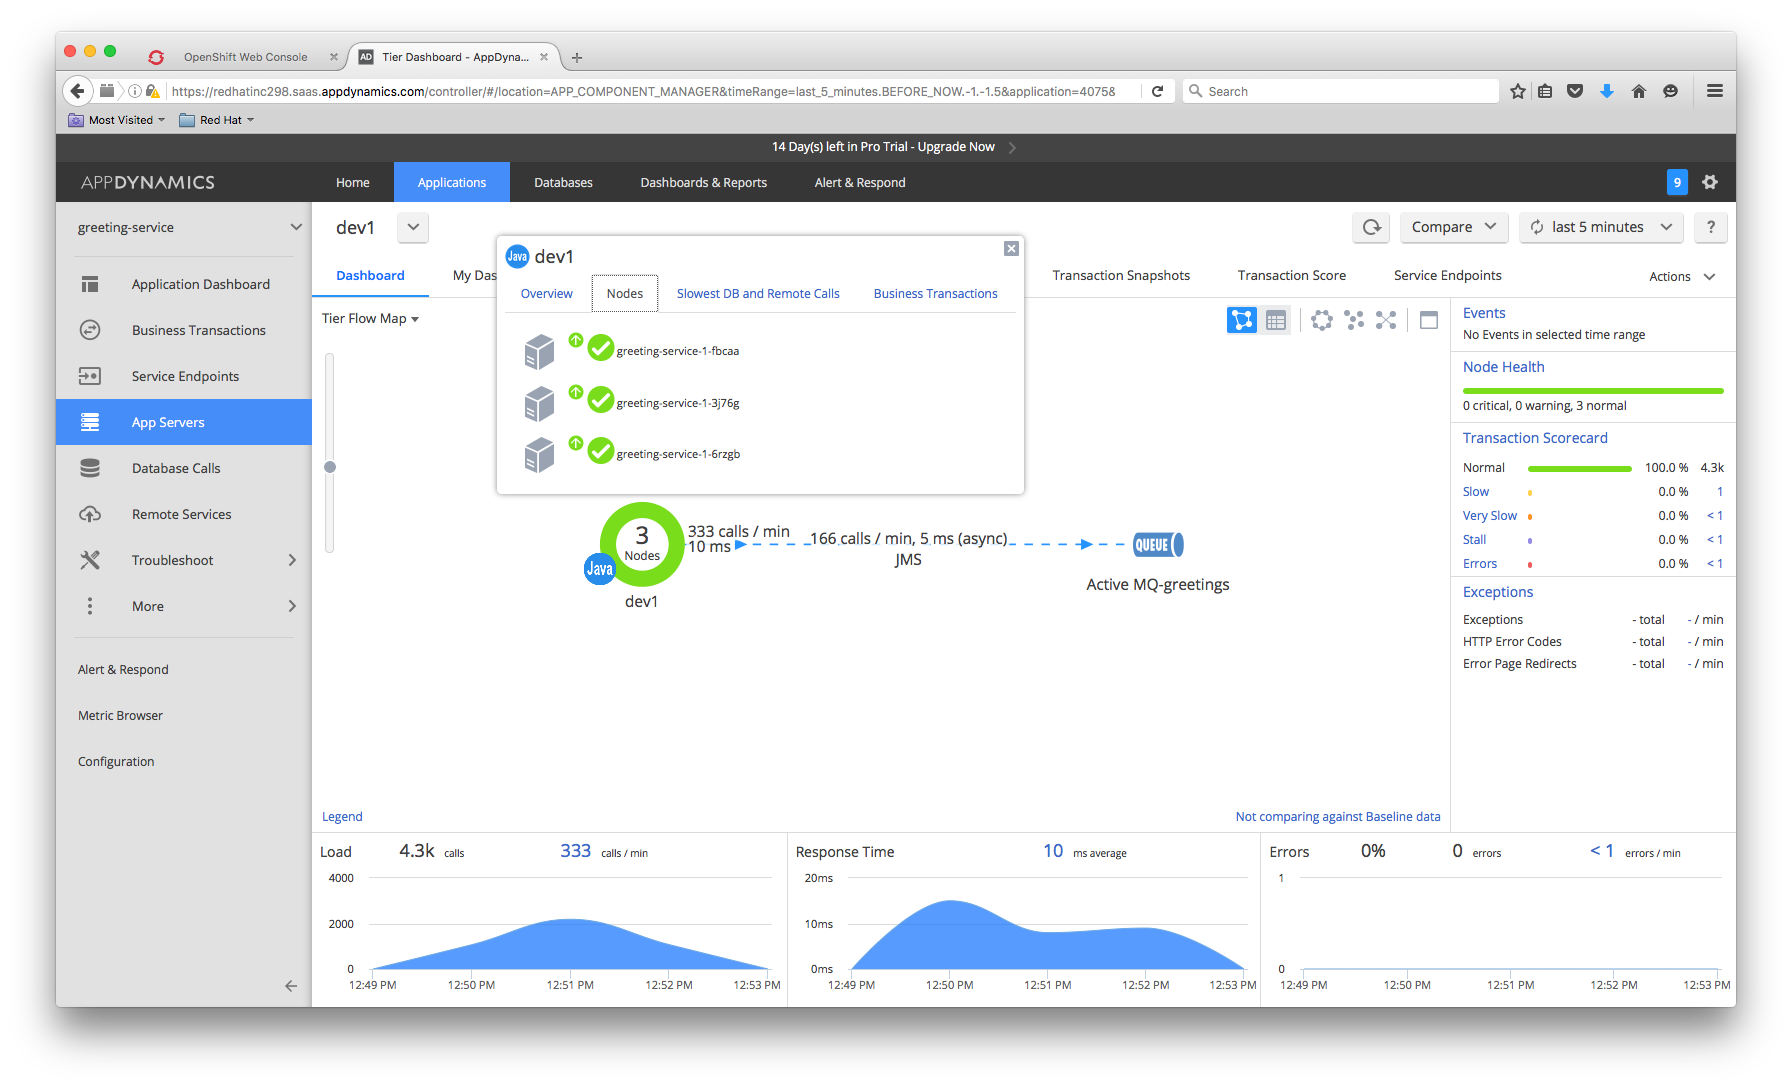Click the App Servers sidebar icon
The image size is (1792, 1087).
pos(90,422)
